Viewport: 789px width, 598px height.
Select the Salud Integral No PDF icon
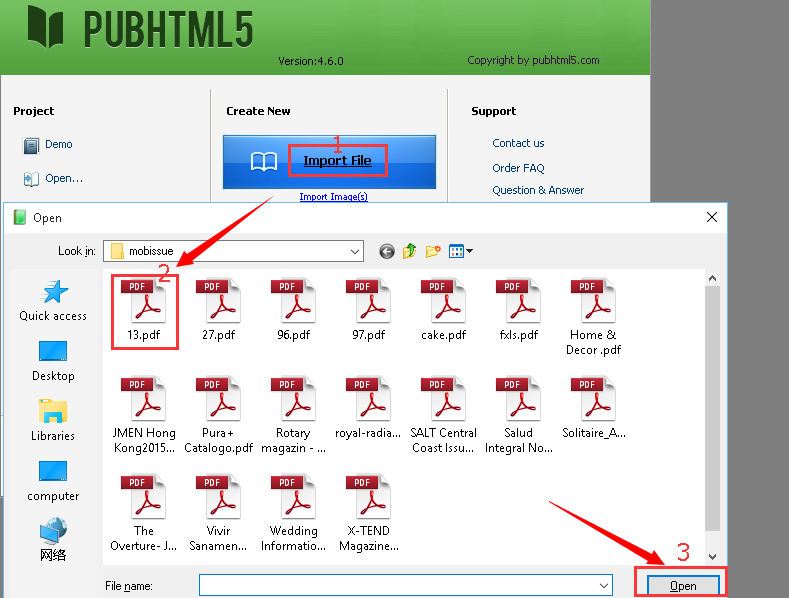[x=518, y=398]
